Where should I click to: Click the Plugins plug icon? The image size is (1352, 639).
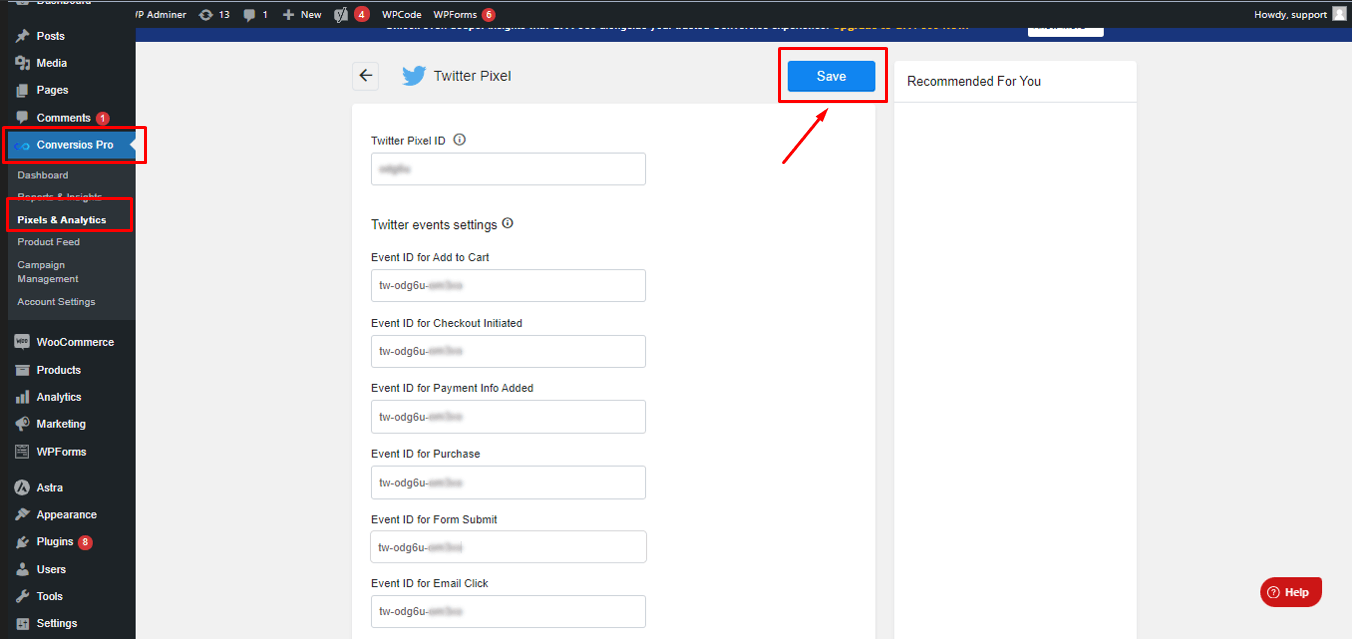22,542
